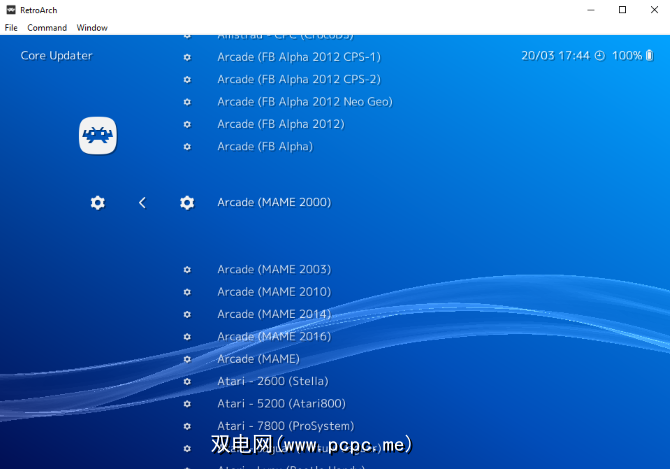Select Arcade (FB Alpha 2012 CPS-2) core
Image resolution: width=670 pixels, height=469 pixels.
[298, 79]
